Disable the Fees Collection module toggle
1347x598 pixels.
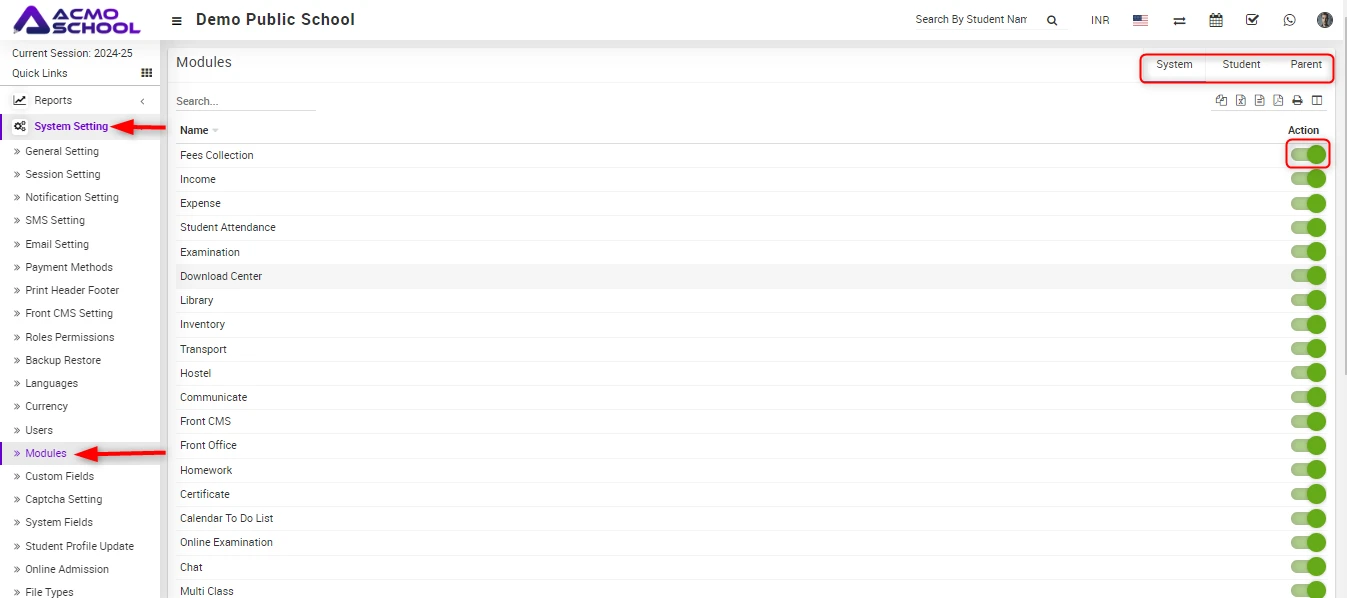click(x=1308, y=155)
